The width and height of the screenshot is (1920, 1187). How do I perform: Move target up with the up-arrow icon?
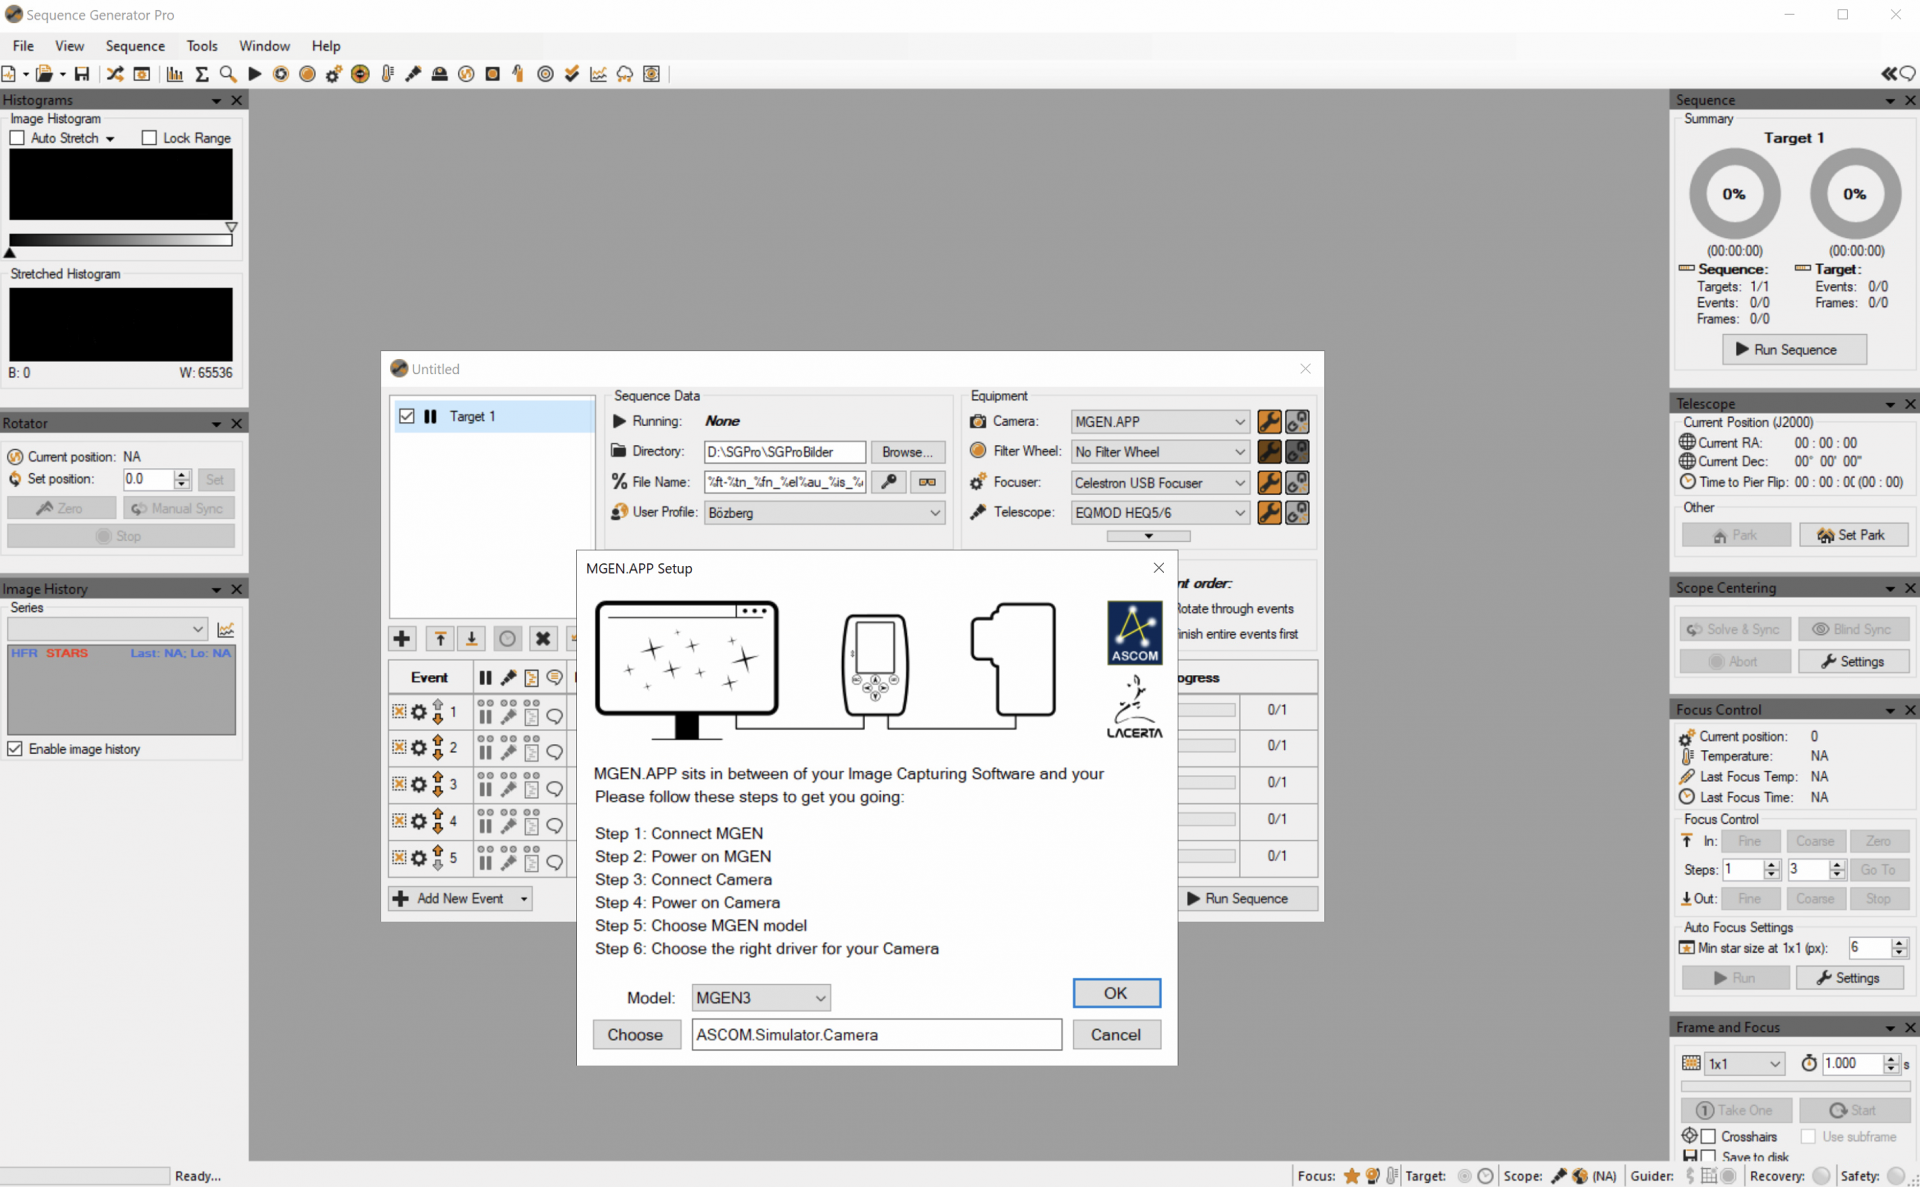coord(440,638)
